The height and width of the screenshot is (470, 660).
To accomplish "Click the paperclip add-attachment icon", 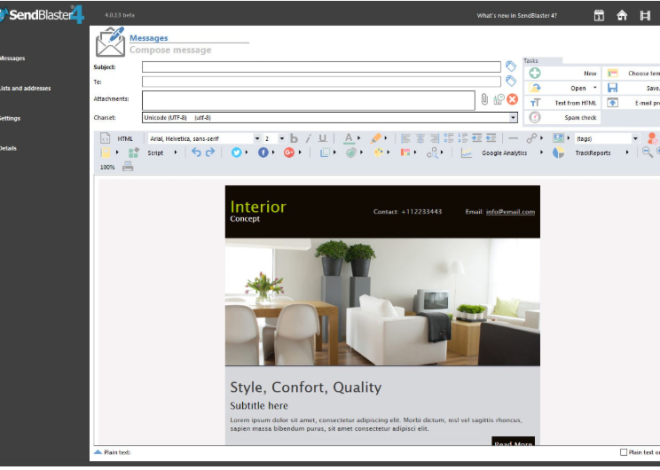I will point(484,99).
